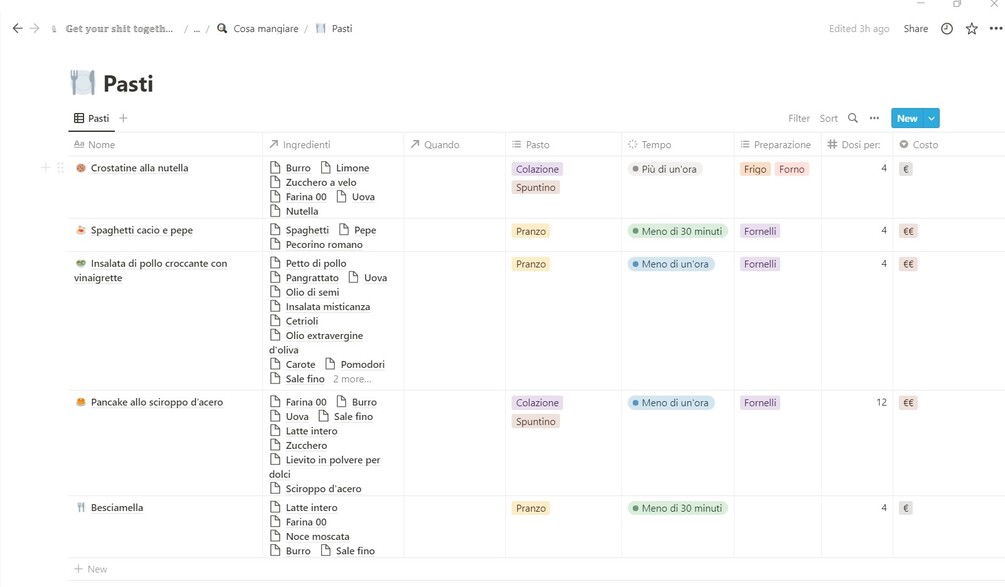Open the page options three-dot menu
The height and width of the screenshot is (587, 1005).
coord(995,28)
